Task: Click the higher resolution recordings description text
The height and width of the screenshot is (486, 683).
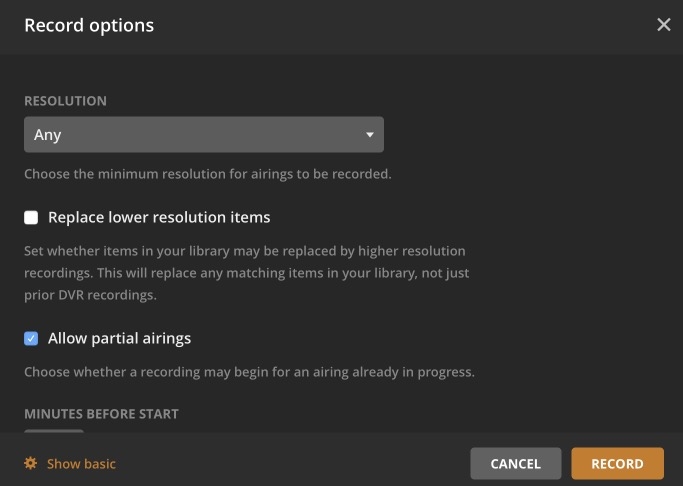Action: [x=245, y=273]
